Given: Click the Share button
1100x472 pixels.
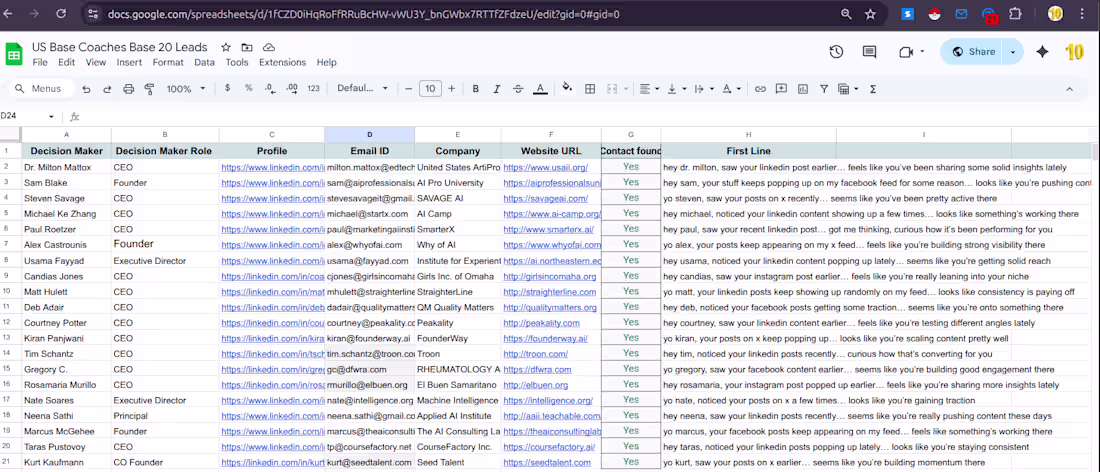Looking at the screenshot, I should 972,51.
